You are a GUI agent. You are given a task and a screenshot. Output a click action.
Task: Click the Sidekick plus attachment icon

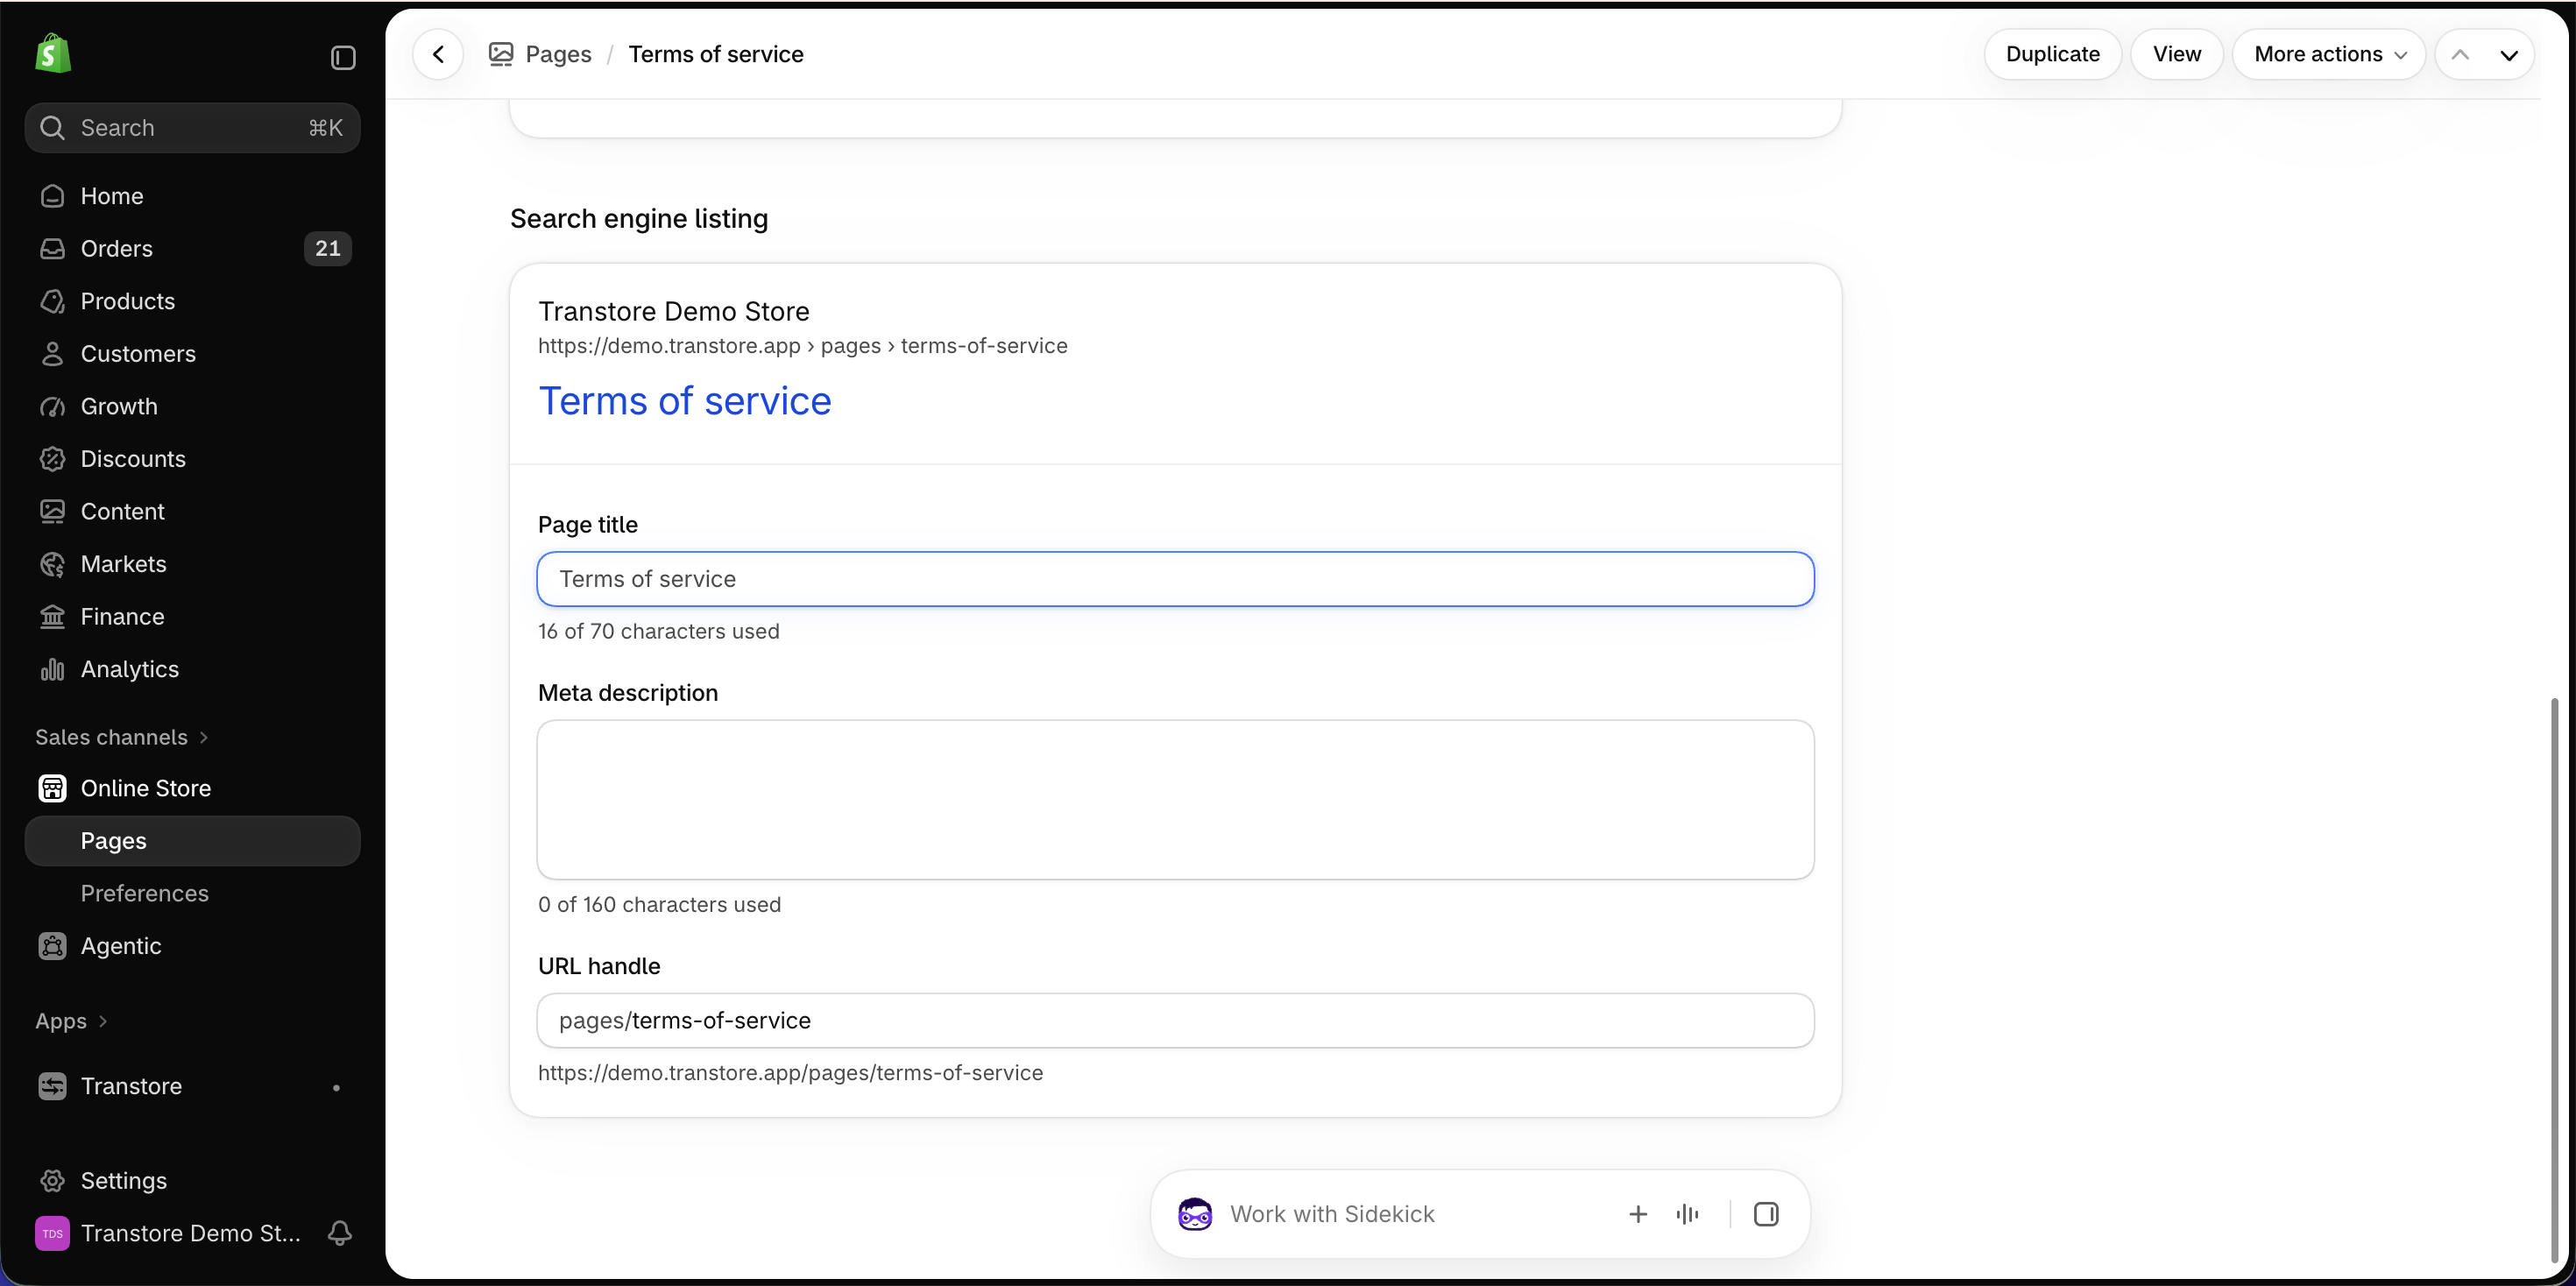[x=1638, y=1214]
